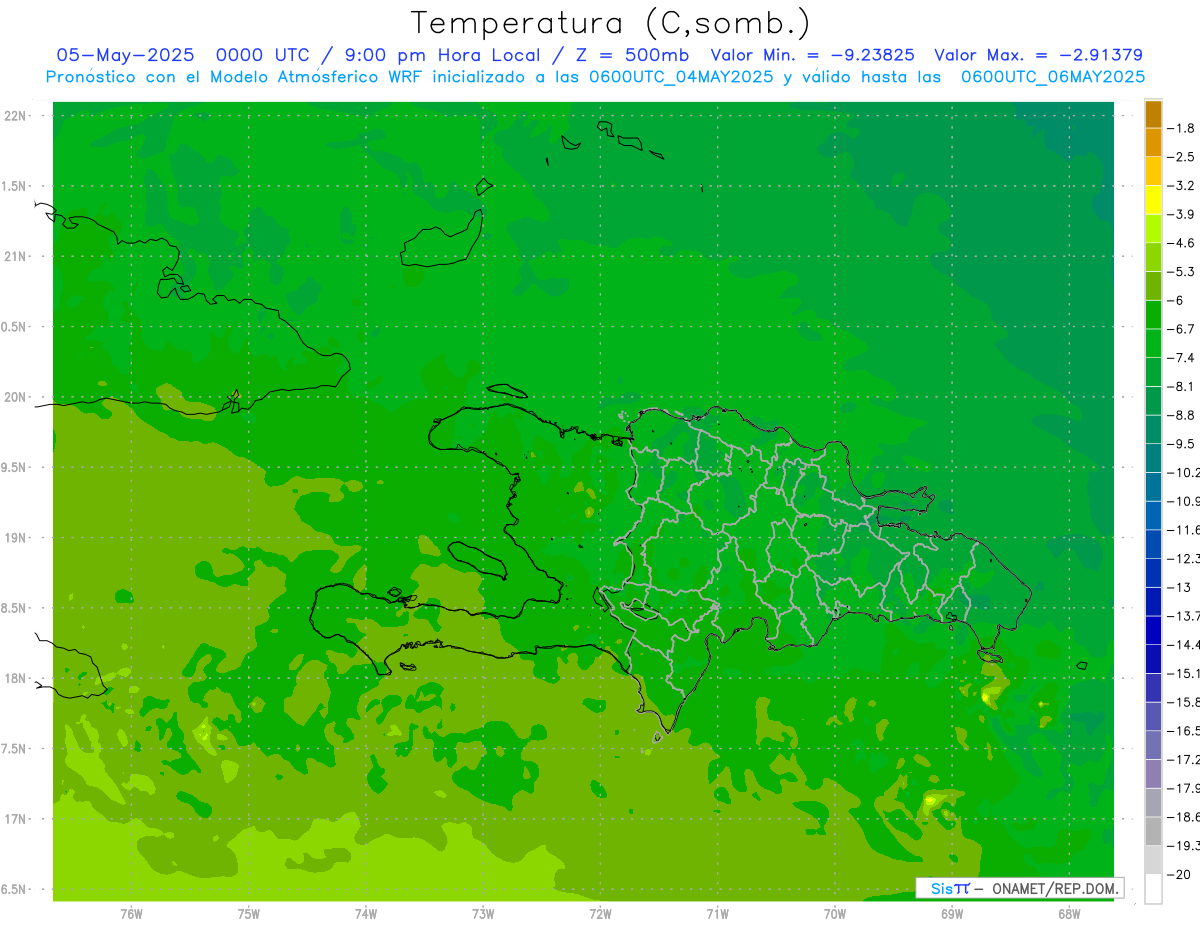Click the "-6.7" legend value

pos(1182,329)
